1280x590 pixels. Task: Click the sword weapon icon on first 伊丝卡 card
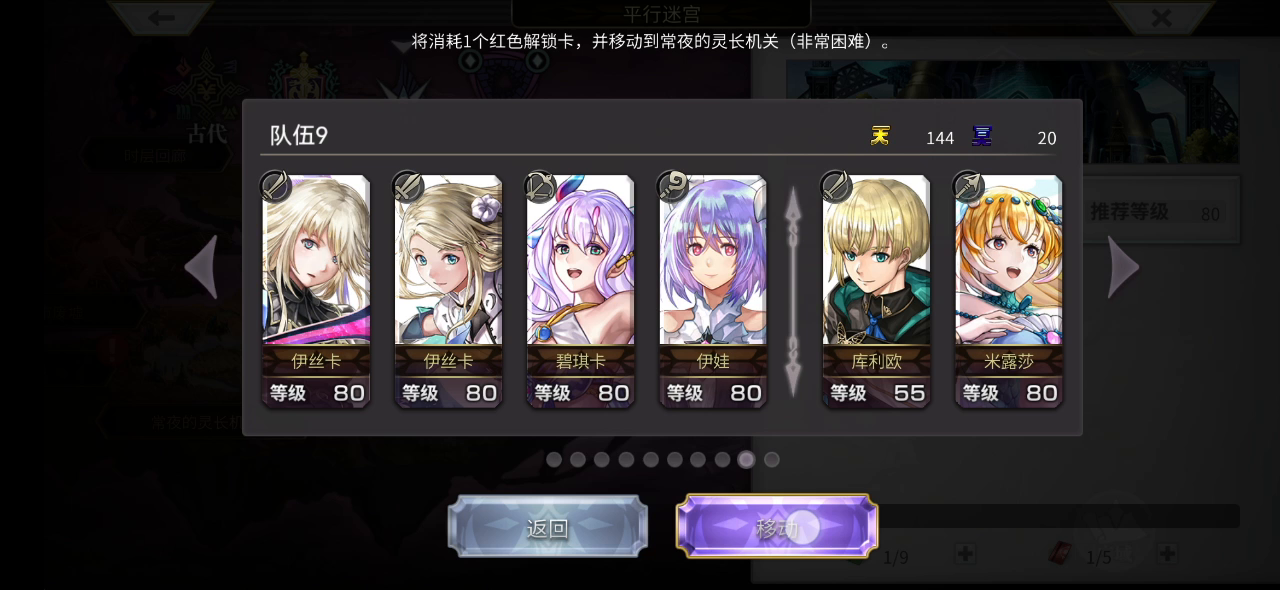[x=275, y=186]
